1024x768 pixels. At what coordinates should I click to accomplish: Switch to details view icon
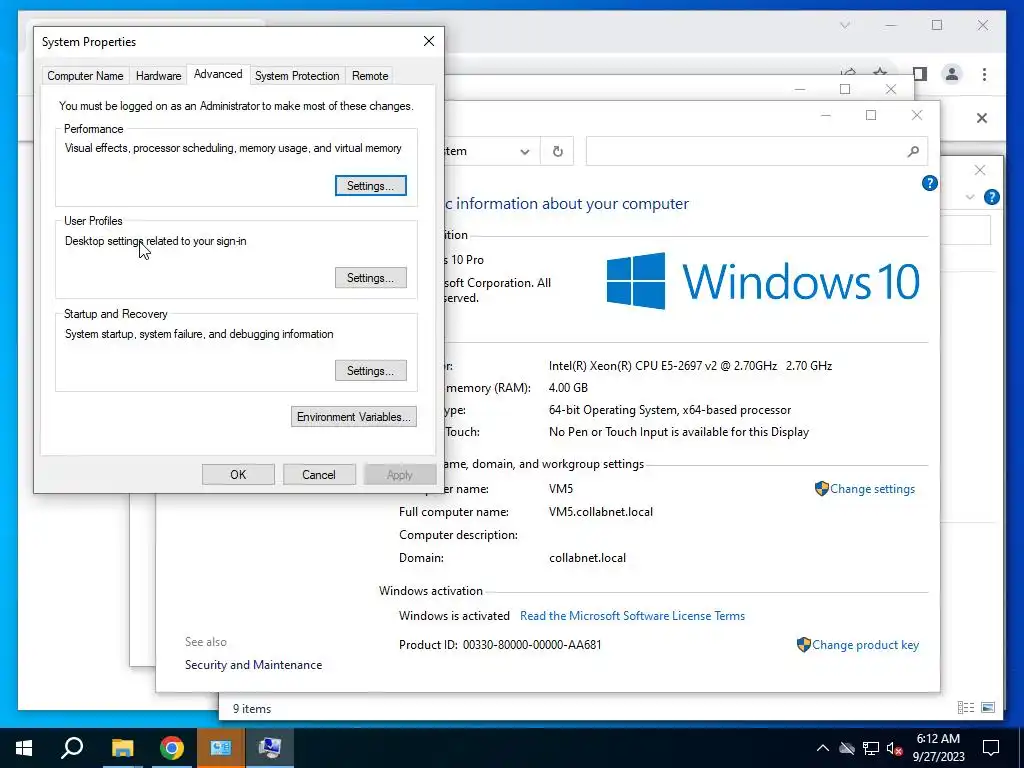tap(965, 707)
